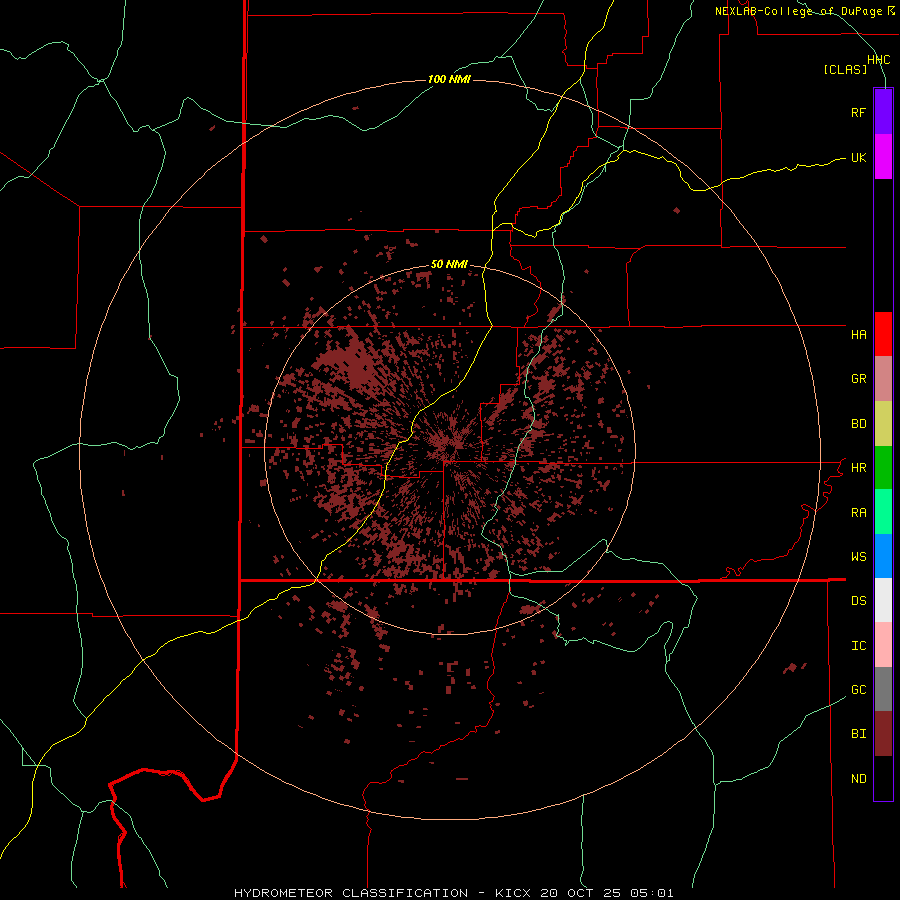This screenshot has height=900, width=900.
Task: Click the 05:01 timestamp text
Action: point(651,893)
